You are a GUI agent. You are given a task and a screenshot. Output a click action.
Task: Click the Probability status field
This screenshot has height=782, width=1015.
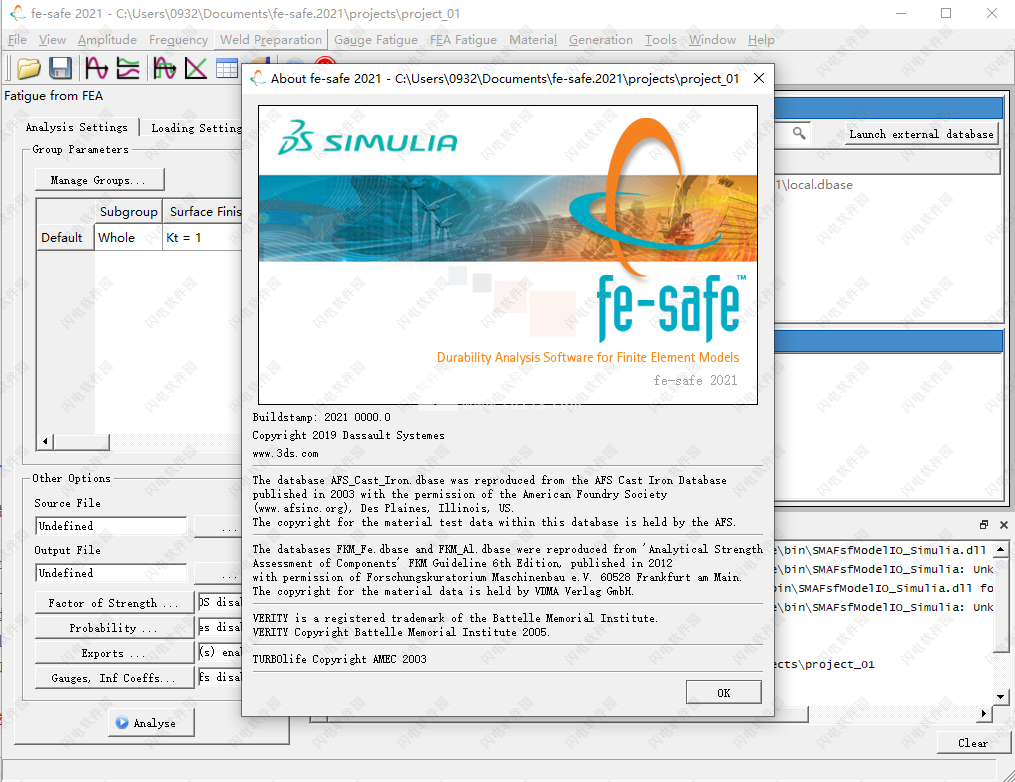tap(220, 627)
